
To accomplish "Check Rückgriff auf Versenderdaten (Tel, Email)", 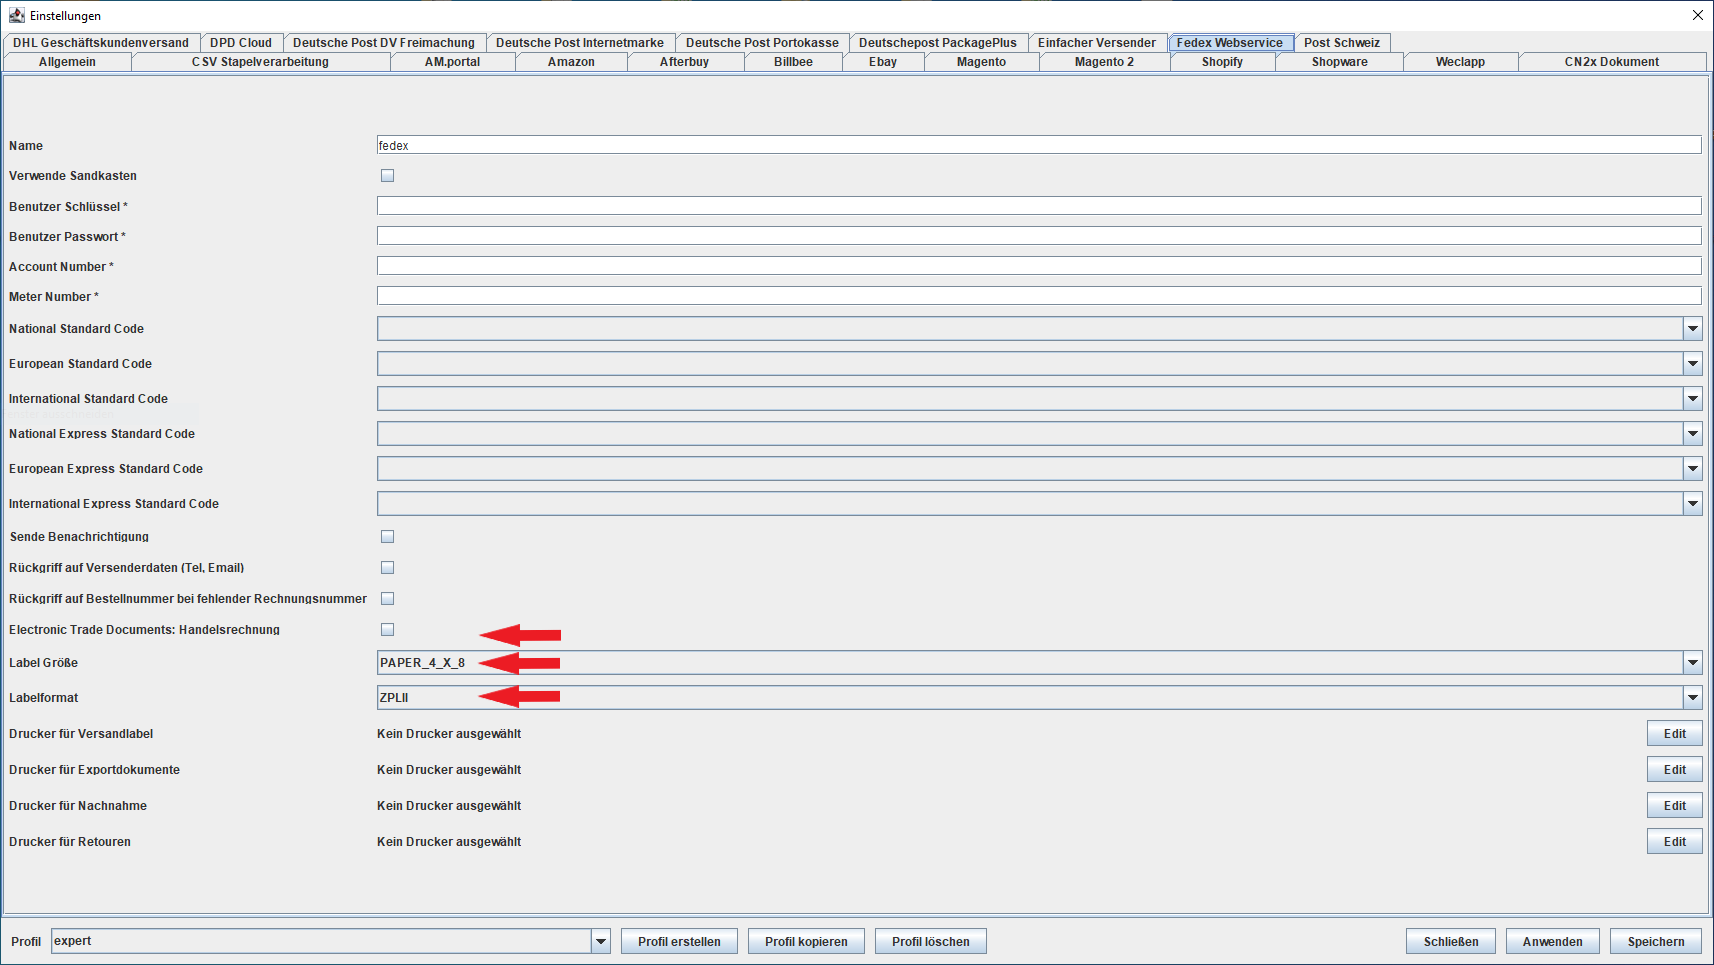I will (387, 568).
